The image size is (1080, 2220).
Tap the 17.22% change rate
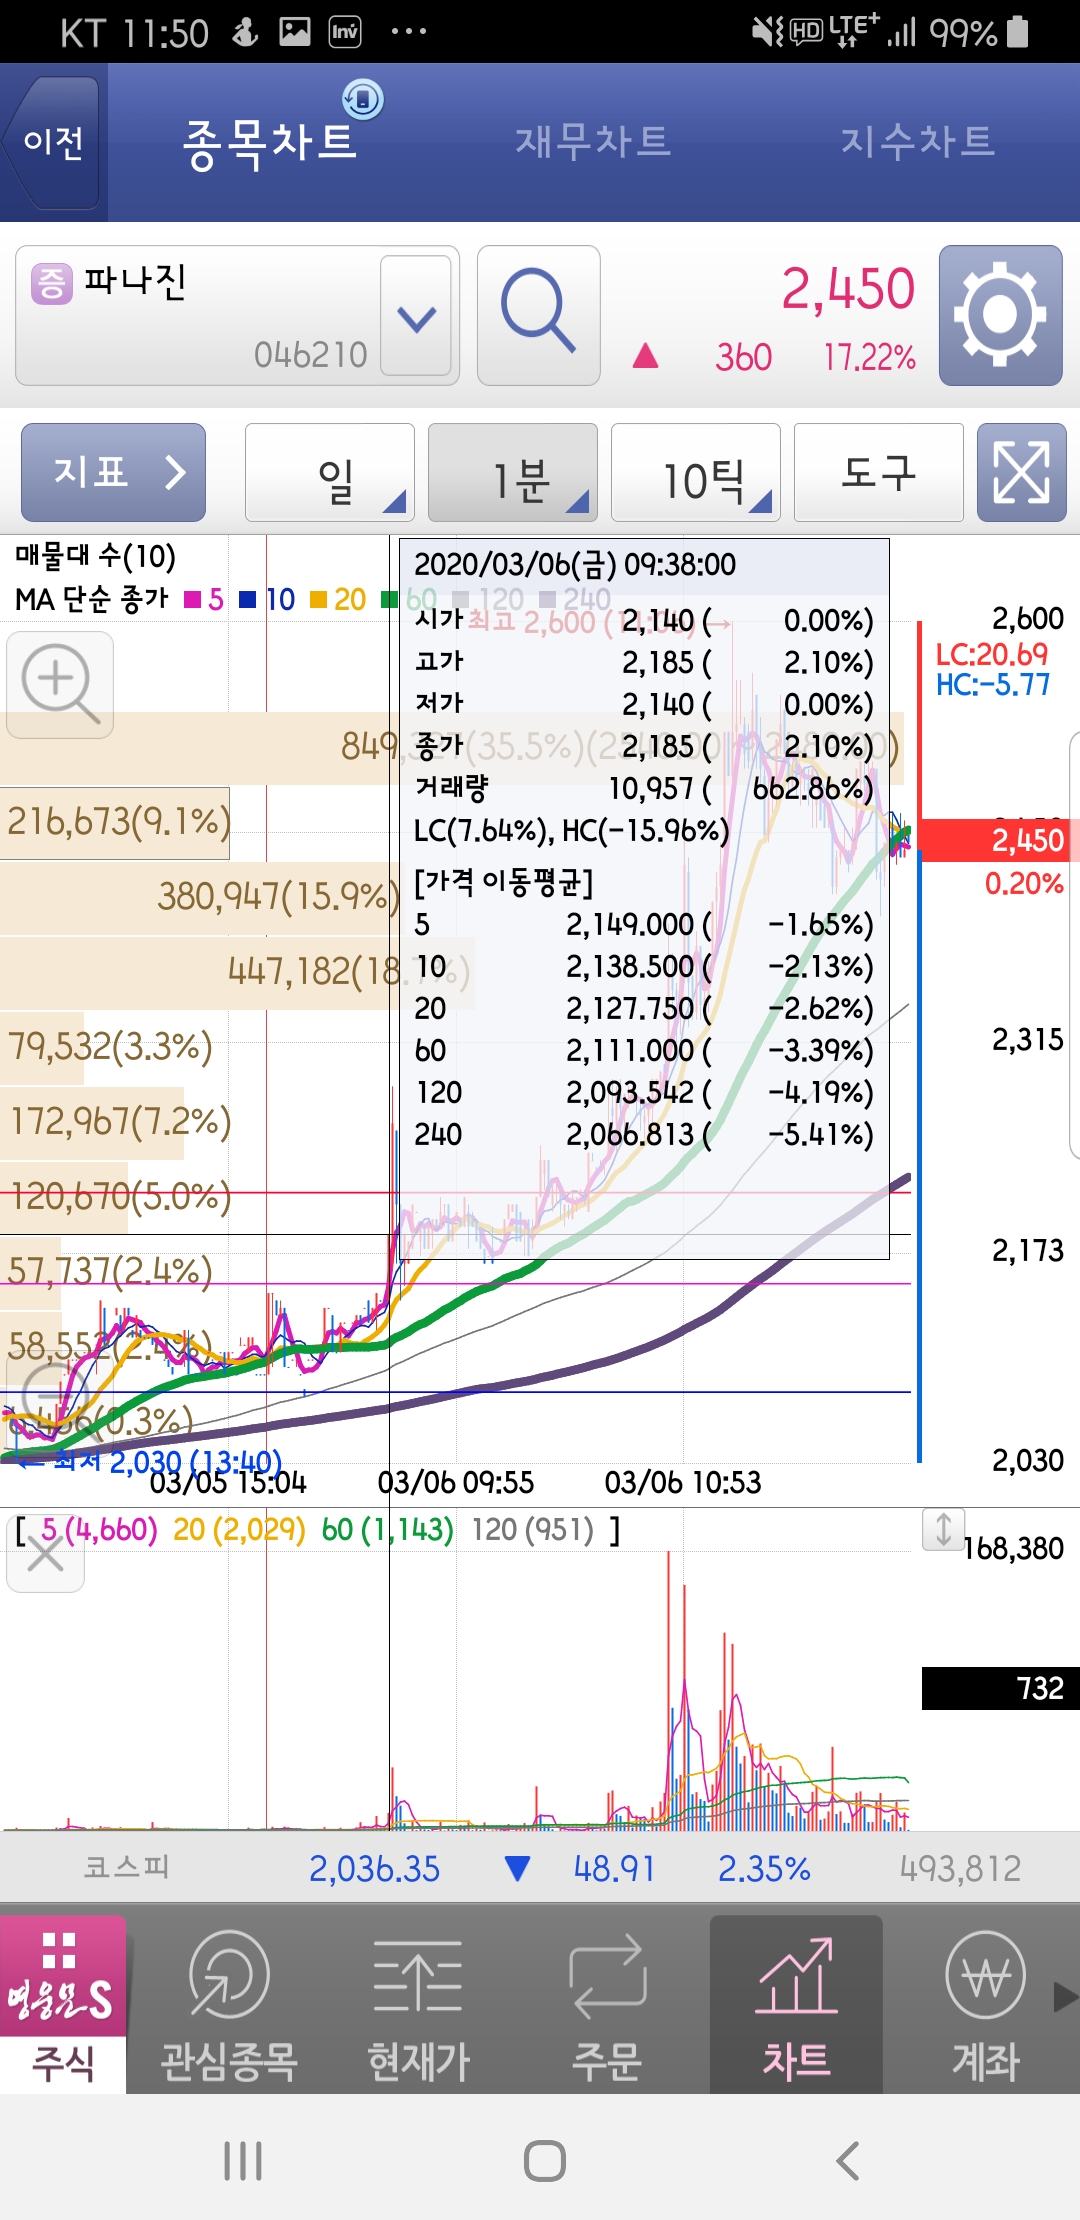click(869, 357)
